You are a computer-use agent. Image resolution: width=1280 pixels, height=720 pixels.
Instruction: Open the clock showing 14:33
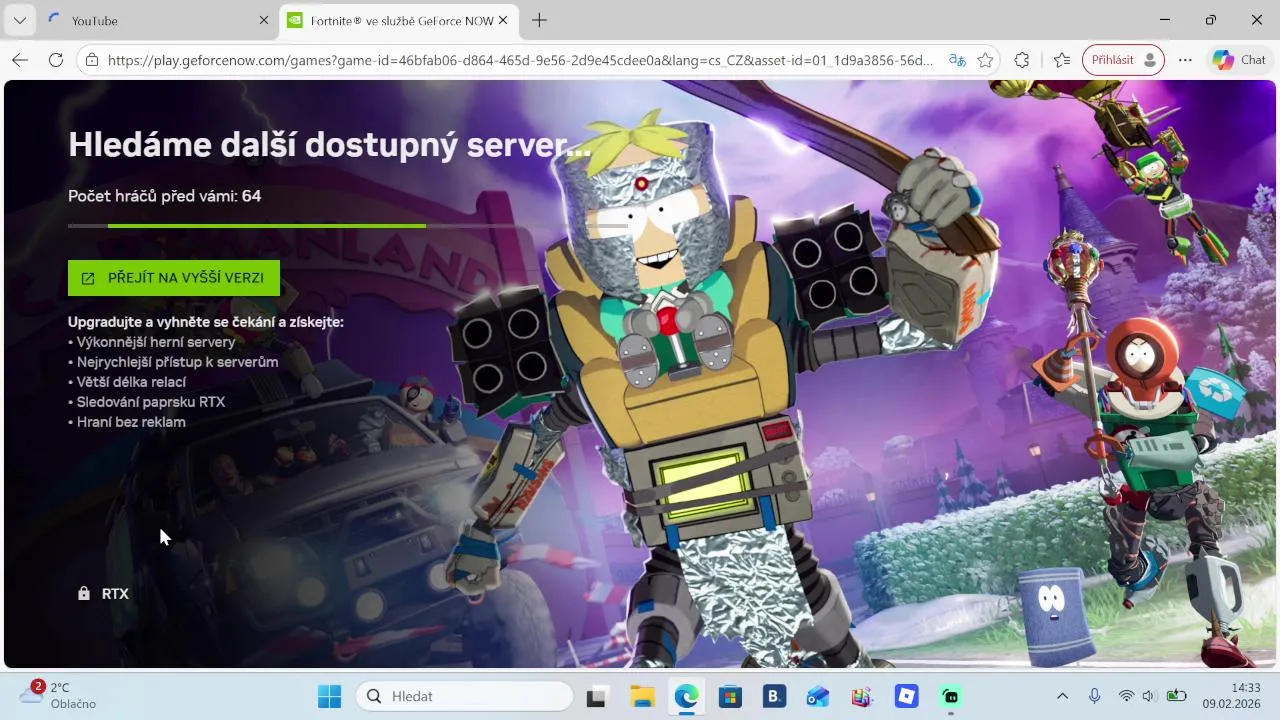pyautogui.click(x=1233, y=695)
